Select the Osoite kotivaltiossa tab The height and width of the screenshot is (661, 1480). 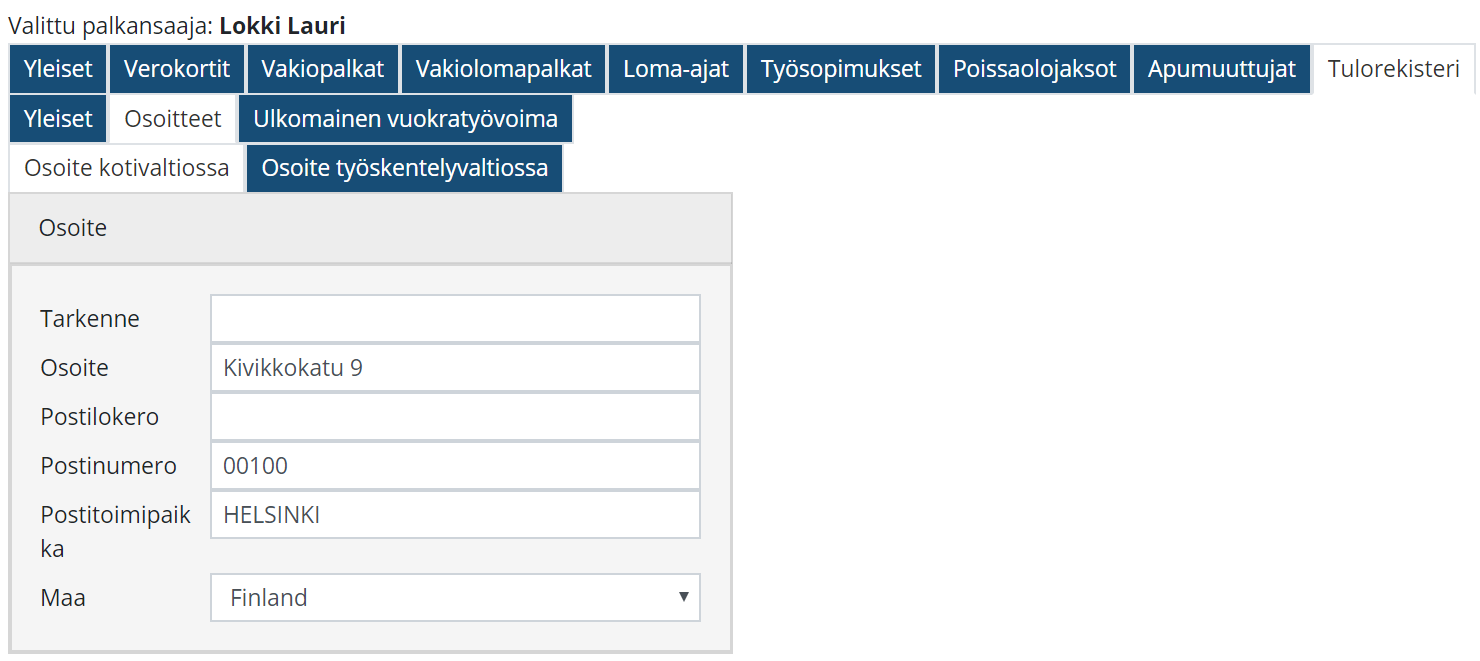pos(127,168)
